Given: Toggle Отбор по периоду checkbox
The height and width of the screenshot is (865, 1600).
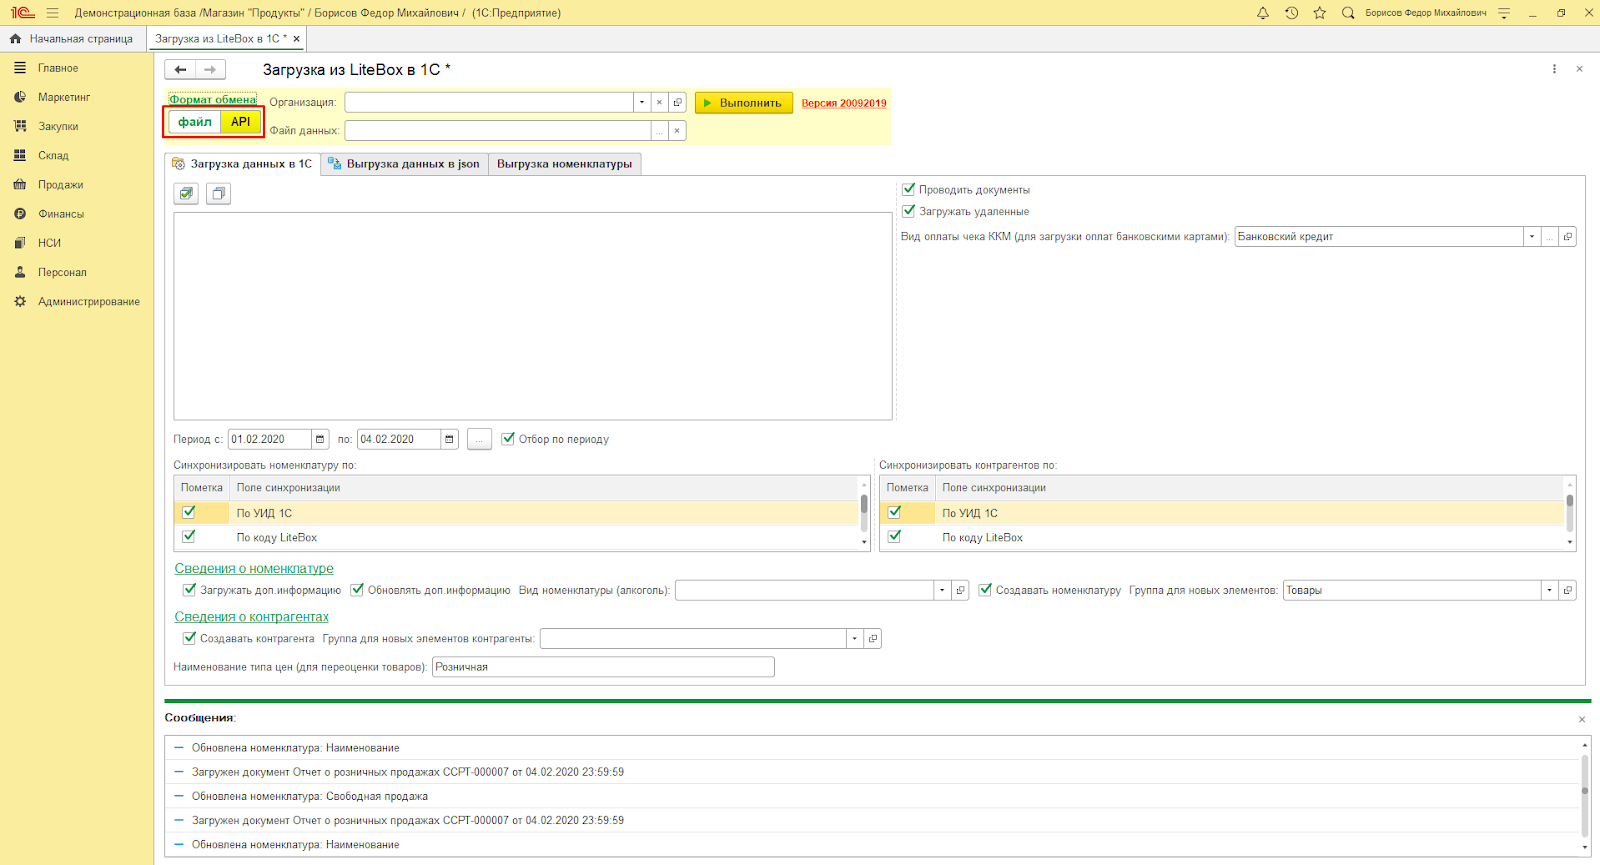Looking at the screenshot, I should click(508, 438).
